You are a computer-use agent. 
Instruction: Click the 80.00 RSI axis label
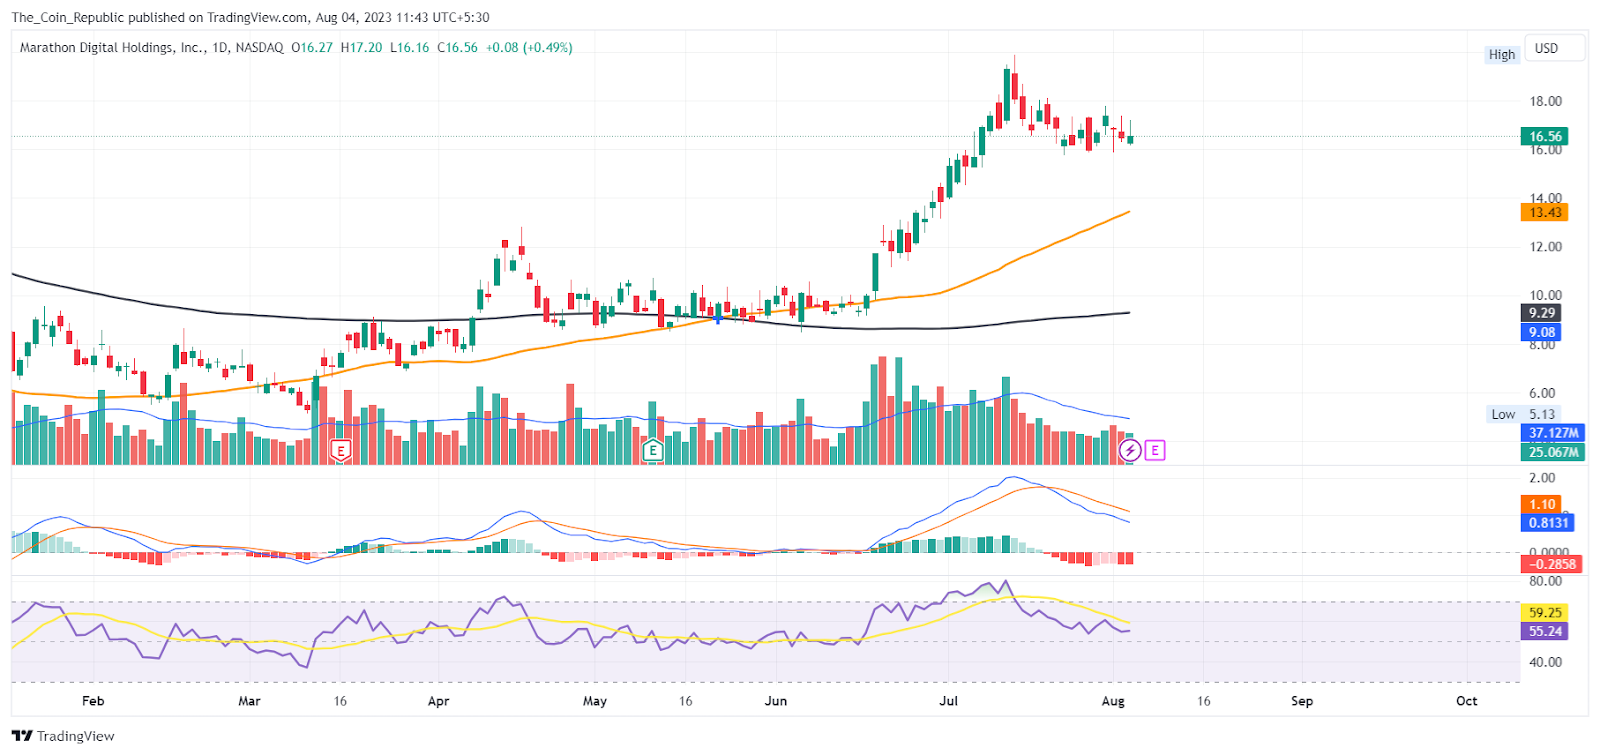[x=1545, y=581]
